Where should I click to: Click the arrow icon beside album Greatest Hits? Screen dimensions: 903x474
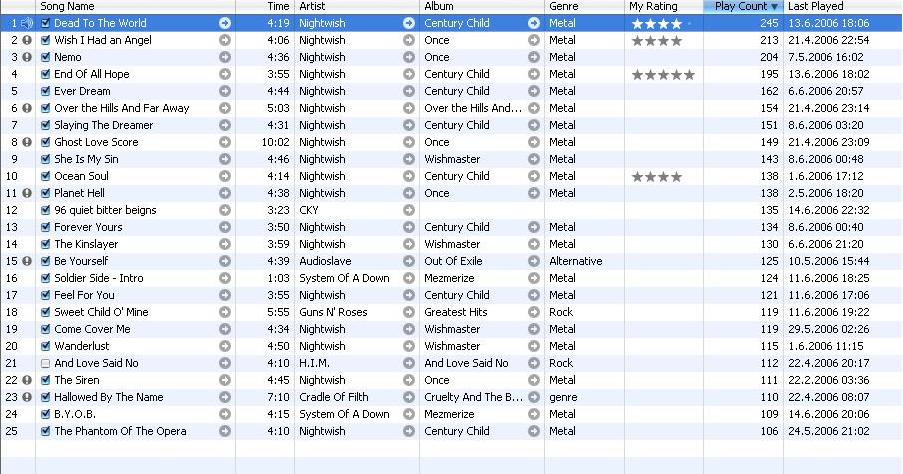coord(534,312)
